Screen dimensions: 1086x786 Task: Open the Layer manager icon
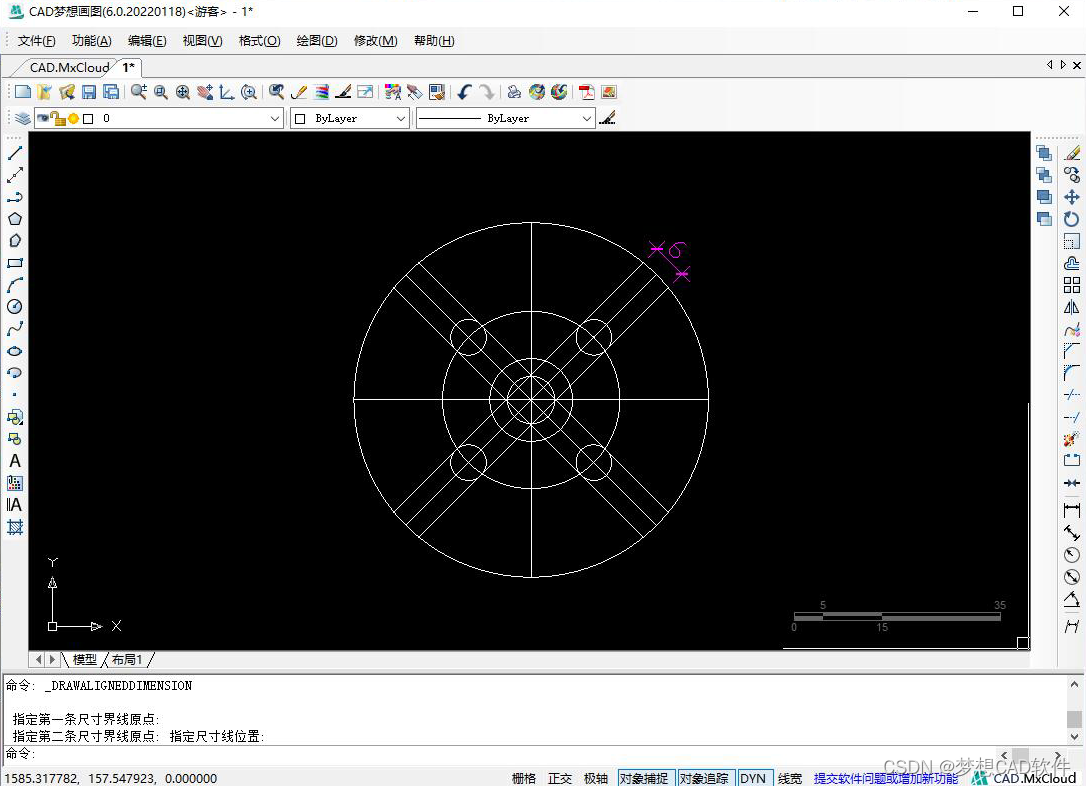(23, 118)
